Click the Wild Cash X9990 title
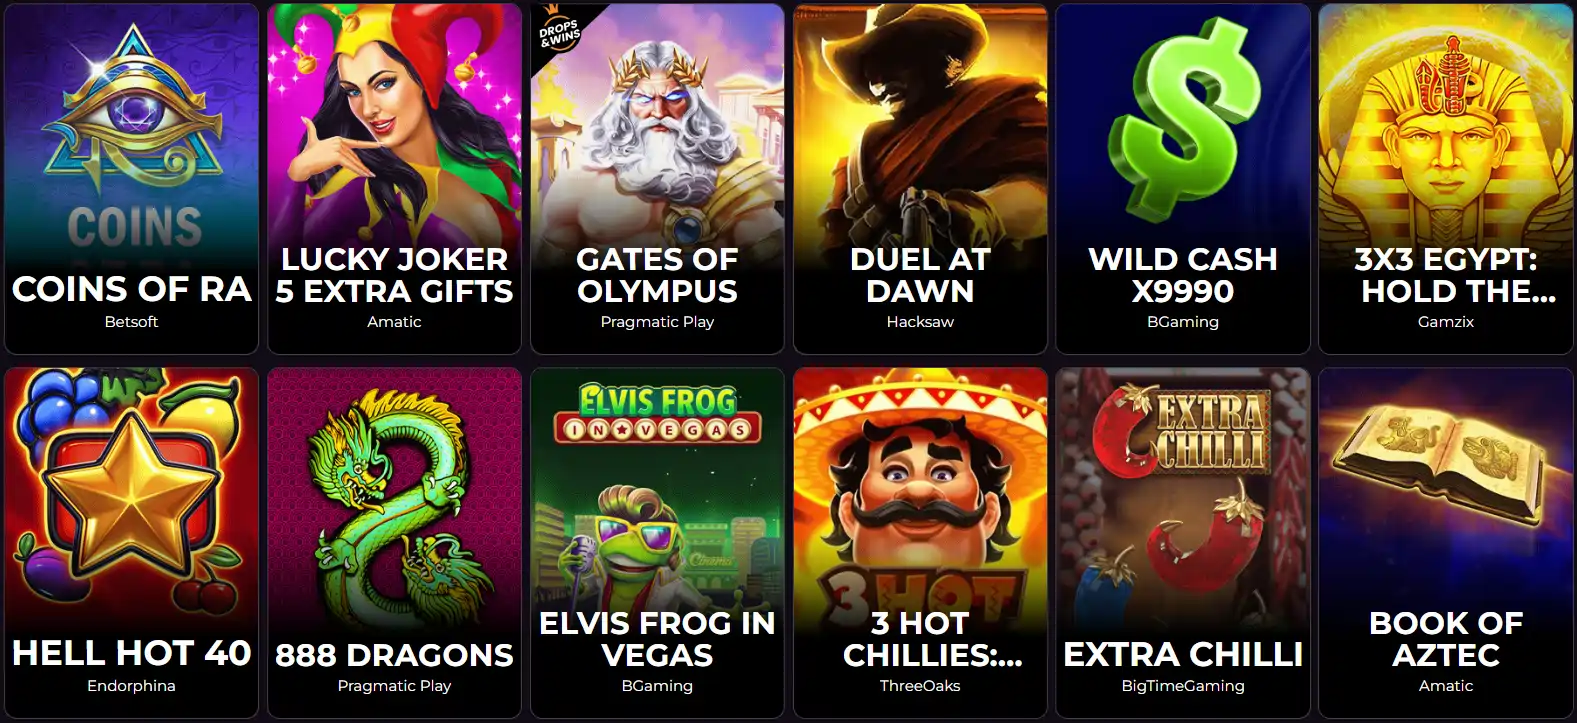 click(x=1183, y=275)
